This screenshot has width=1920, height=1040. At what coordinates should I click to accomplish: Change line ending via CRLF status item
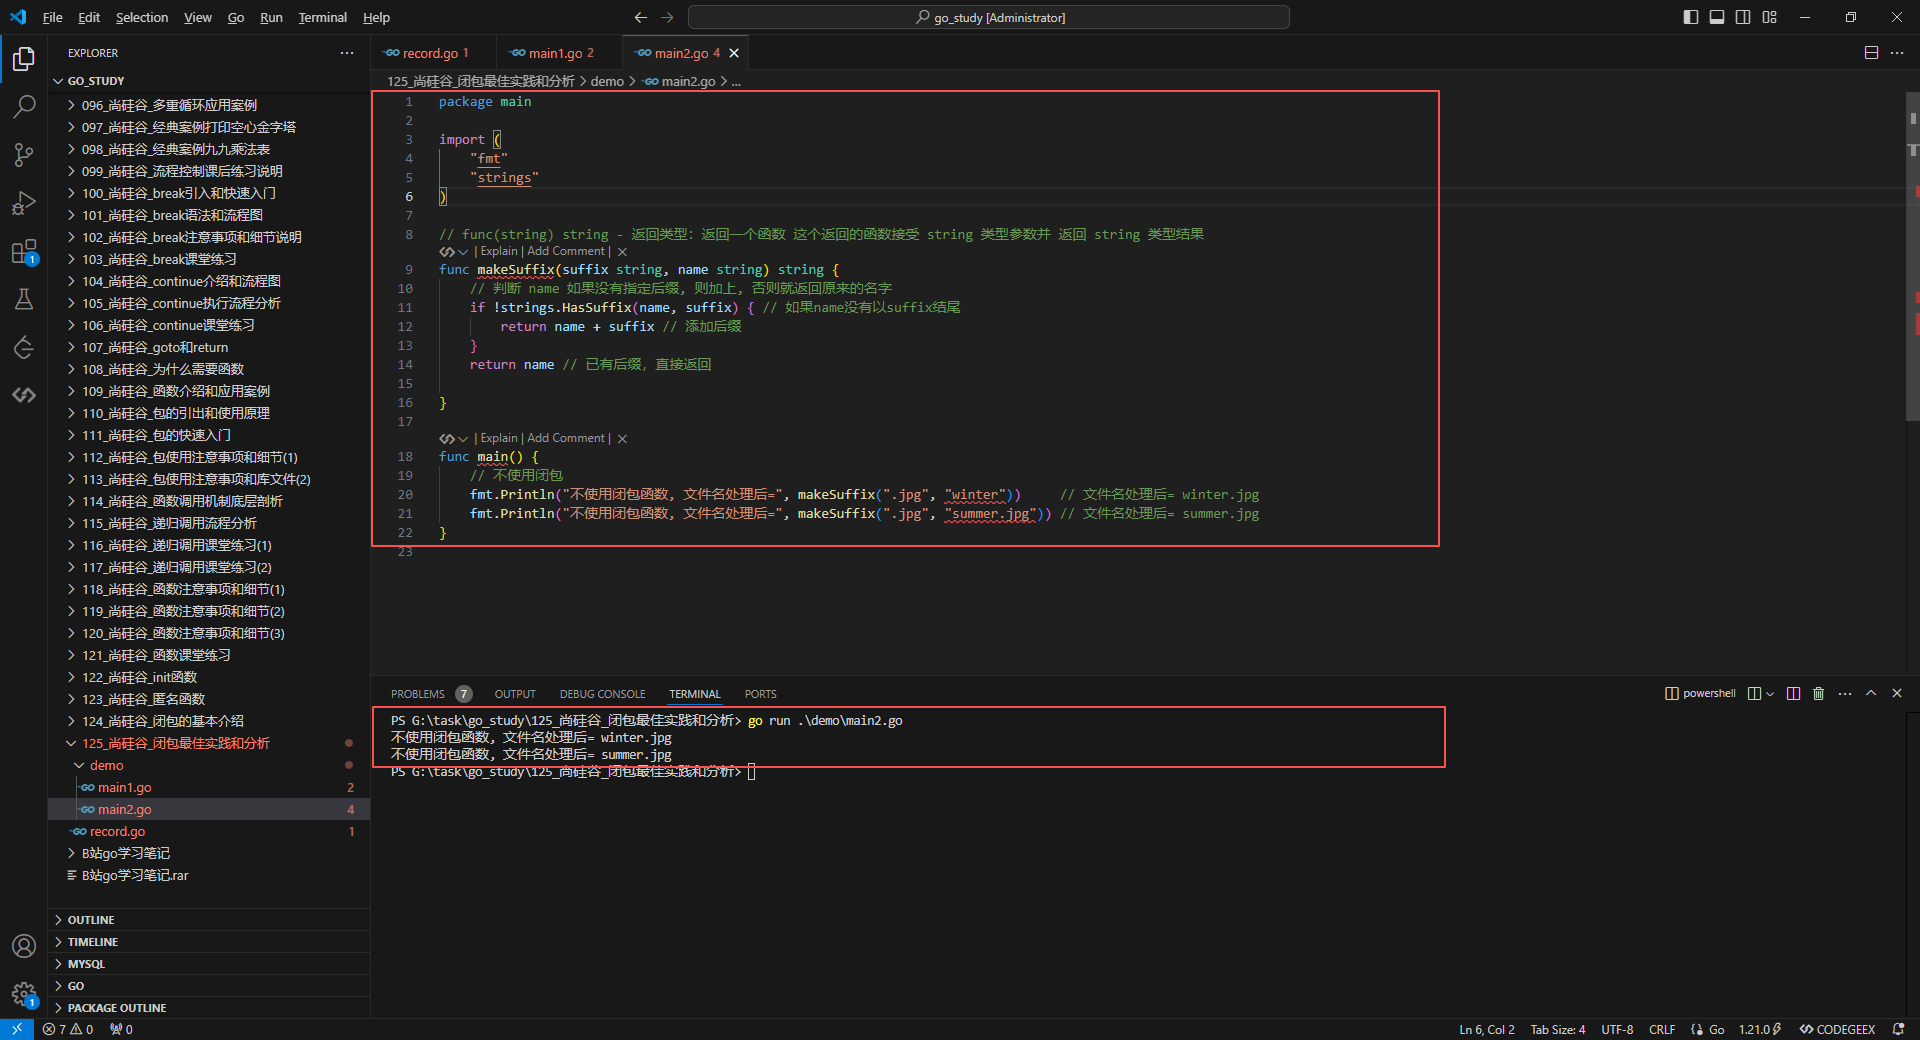tap(1662, 1029)
